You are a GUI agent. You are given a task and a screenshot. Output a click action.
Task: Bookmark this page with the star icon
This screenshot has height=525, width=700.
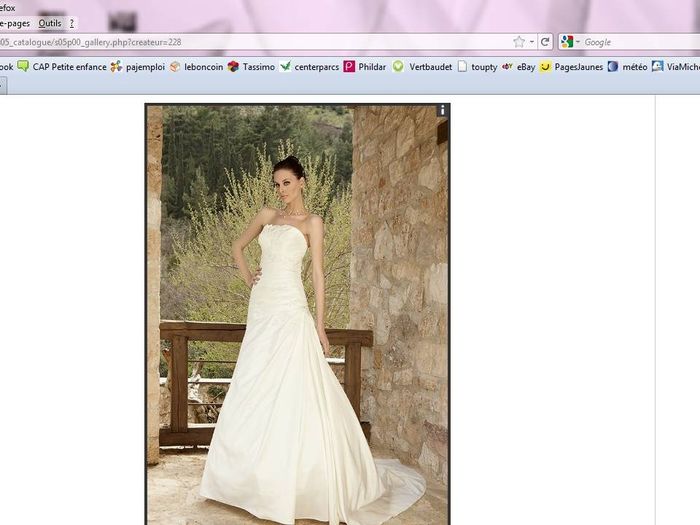(519, 42)
